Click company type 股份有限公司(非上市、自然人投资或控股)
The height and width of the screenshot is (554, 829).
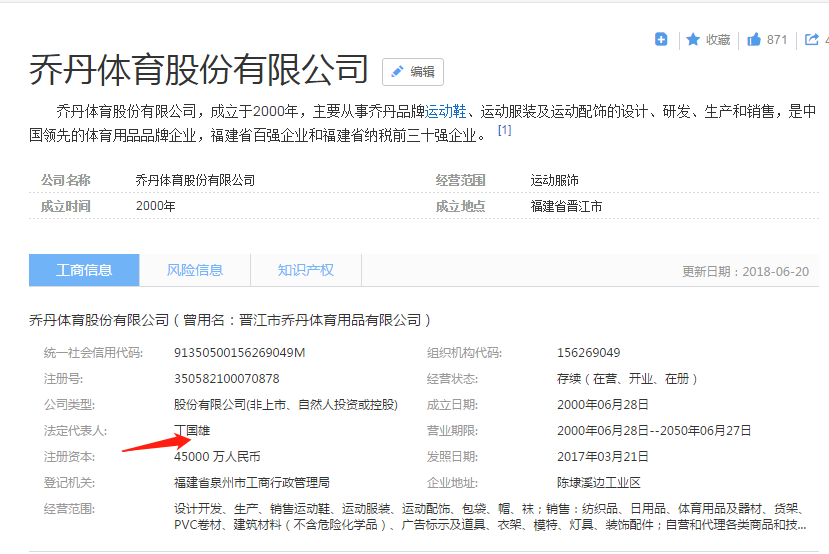[286, 405]
